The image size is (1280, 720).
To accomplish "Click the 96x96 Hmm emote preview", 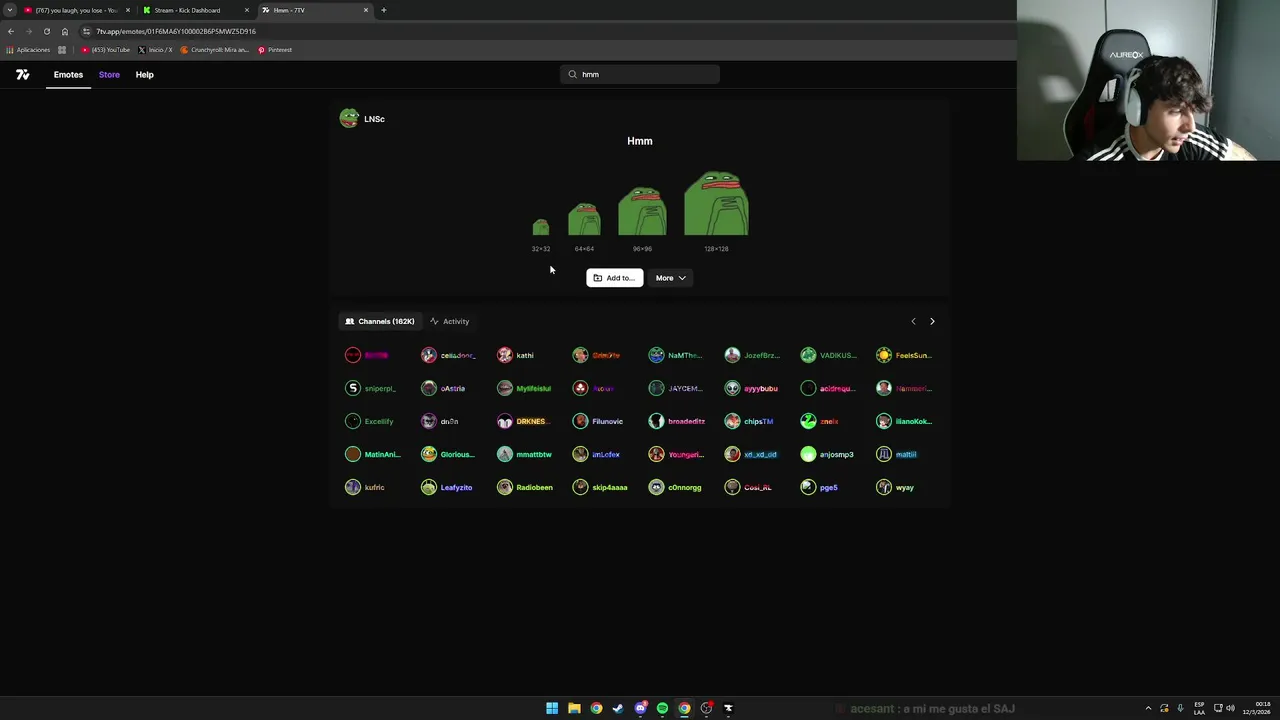I will point(642,211).
